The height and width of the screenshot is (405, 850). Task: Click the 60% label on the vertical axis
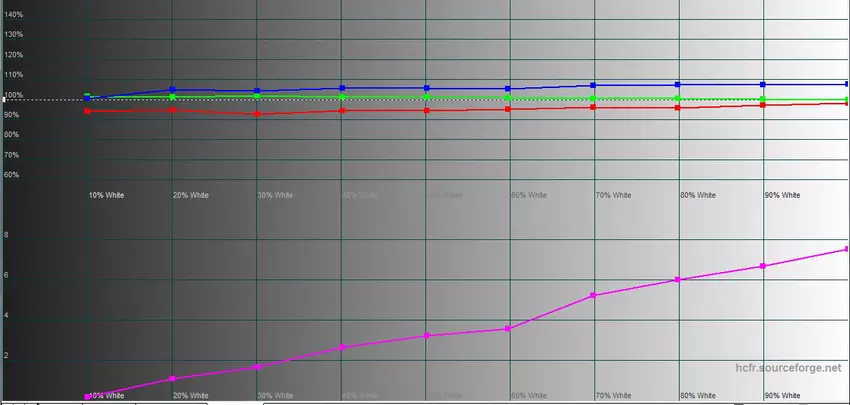pyautogui.click(x=12, y=175)
